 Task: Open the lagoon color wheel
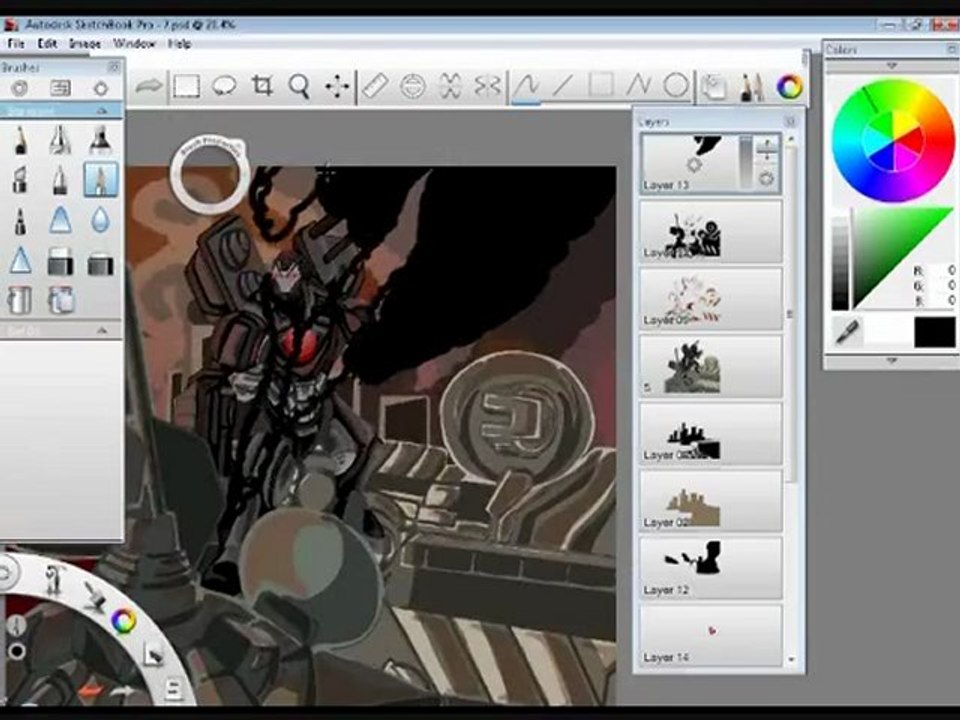pyautogui.click(x=122, y=621)
